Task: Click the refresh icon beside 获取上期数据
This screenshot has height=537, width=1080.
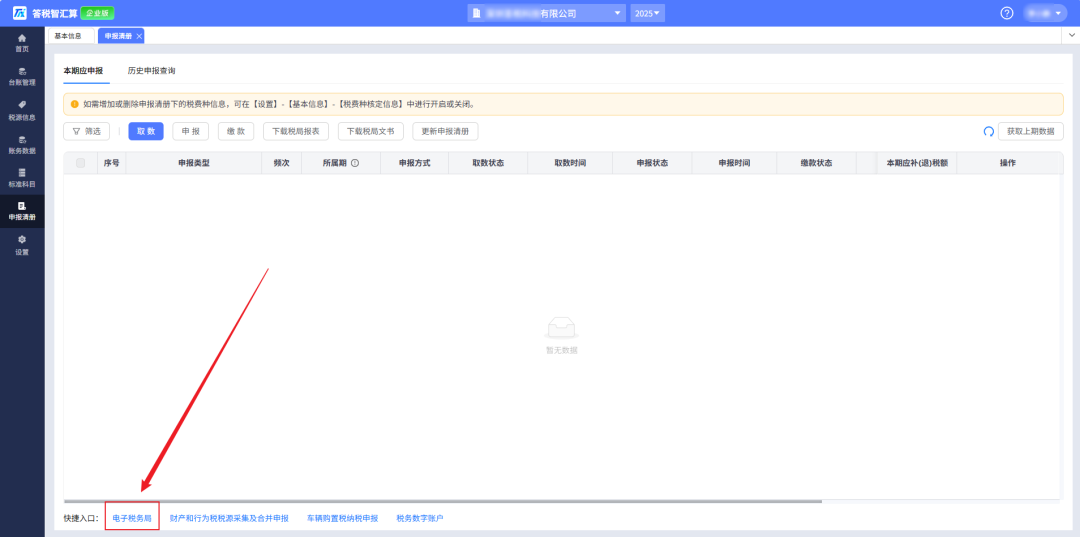Action: [x=988, y=131]
